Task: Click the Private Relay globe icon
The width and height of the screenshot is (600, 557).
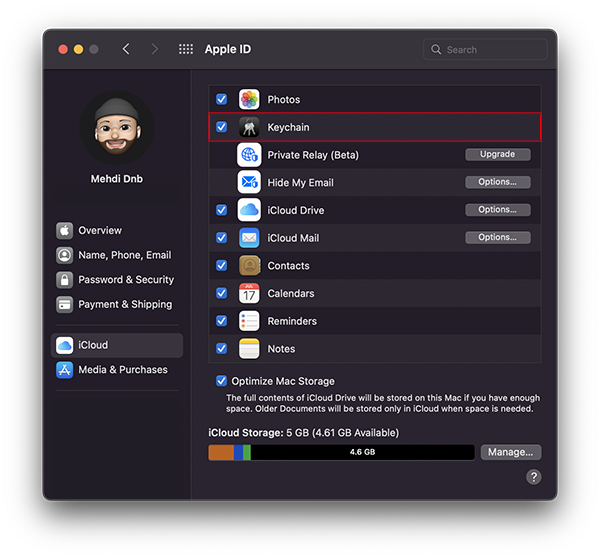Action: coord(249,155)
